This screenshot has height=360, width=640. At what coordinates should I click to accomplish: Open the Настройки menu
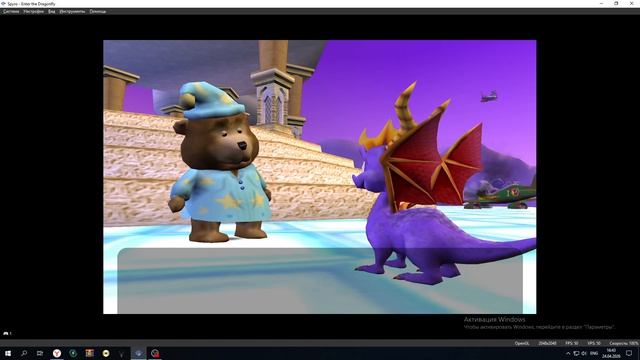[33, 11]
